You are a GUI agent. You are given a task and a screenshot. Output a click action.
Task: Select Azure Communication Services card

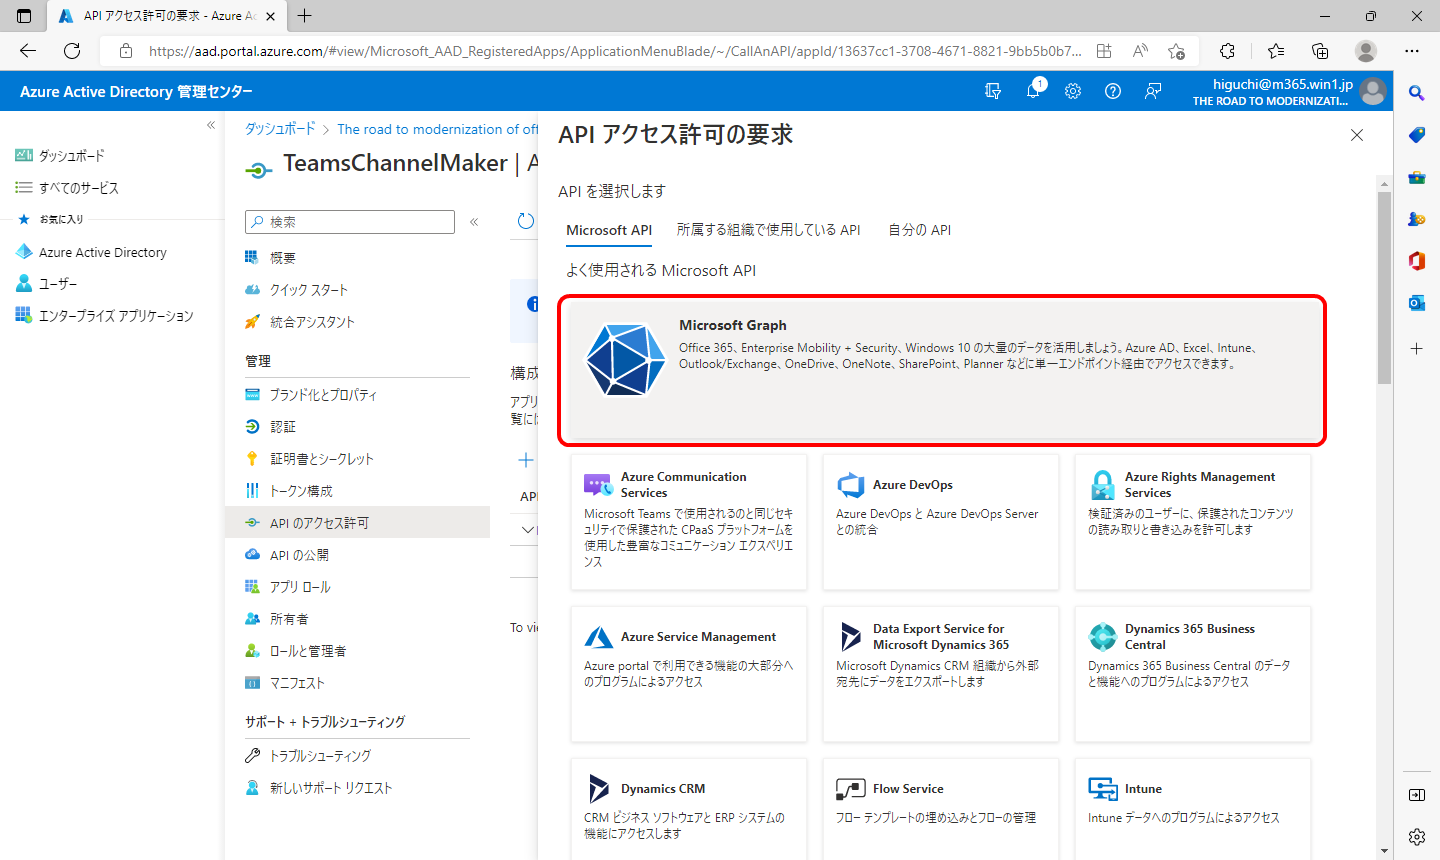coord(689,522)
